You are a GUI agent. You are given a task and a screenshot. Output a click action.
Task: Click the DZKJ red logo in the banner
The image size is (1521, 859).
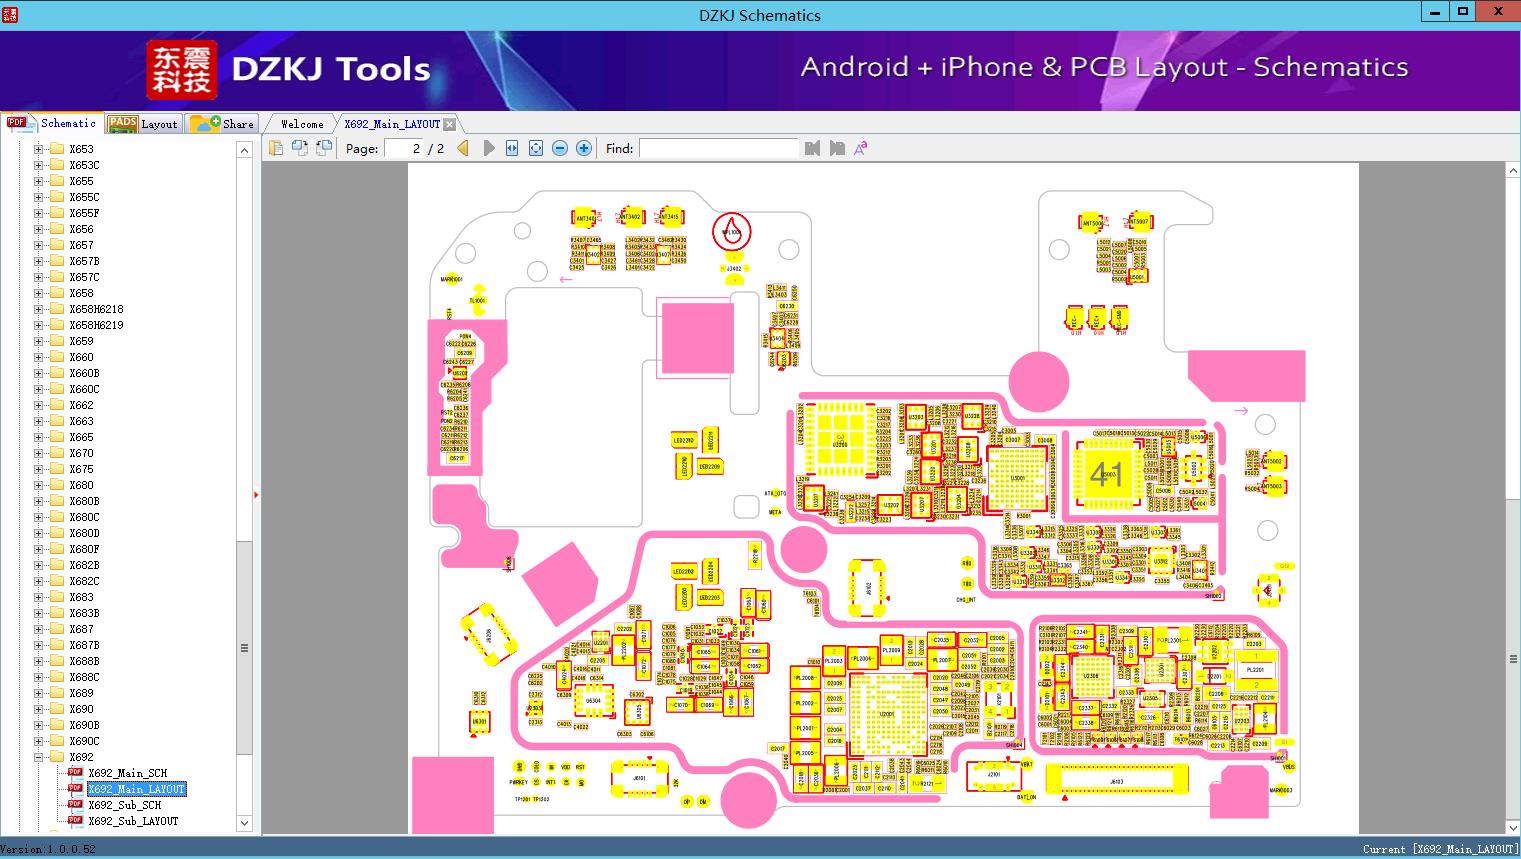(x=181, y=69)
